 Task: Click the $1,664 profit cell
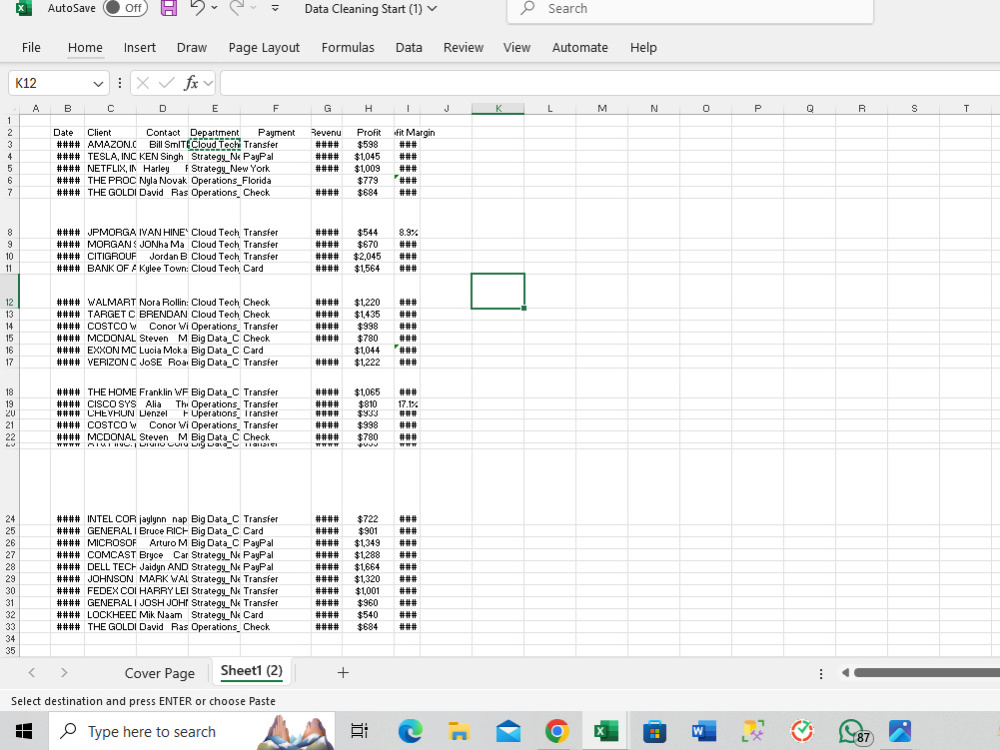click(368, 567)
